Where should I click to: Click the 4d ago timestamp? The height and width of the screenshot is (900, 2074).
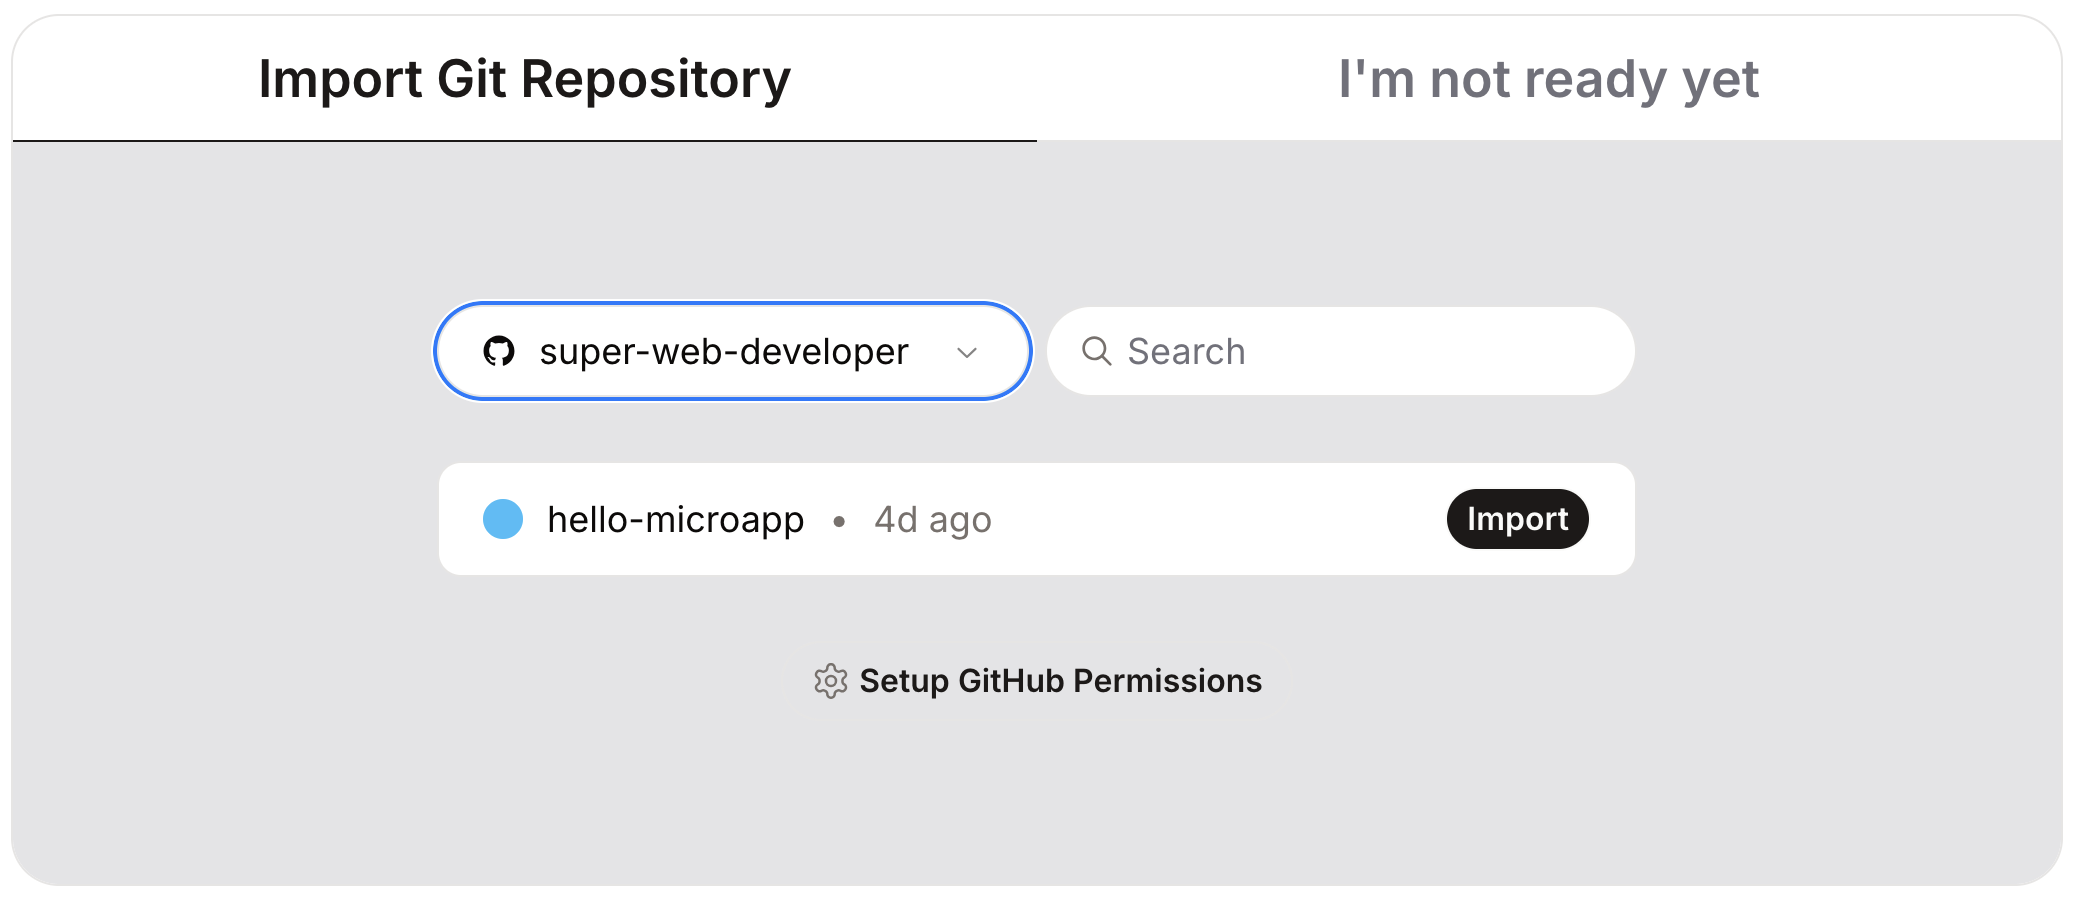coord(932,519)
